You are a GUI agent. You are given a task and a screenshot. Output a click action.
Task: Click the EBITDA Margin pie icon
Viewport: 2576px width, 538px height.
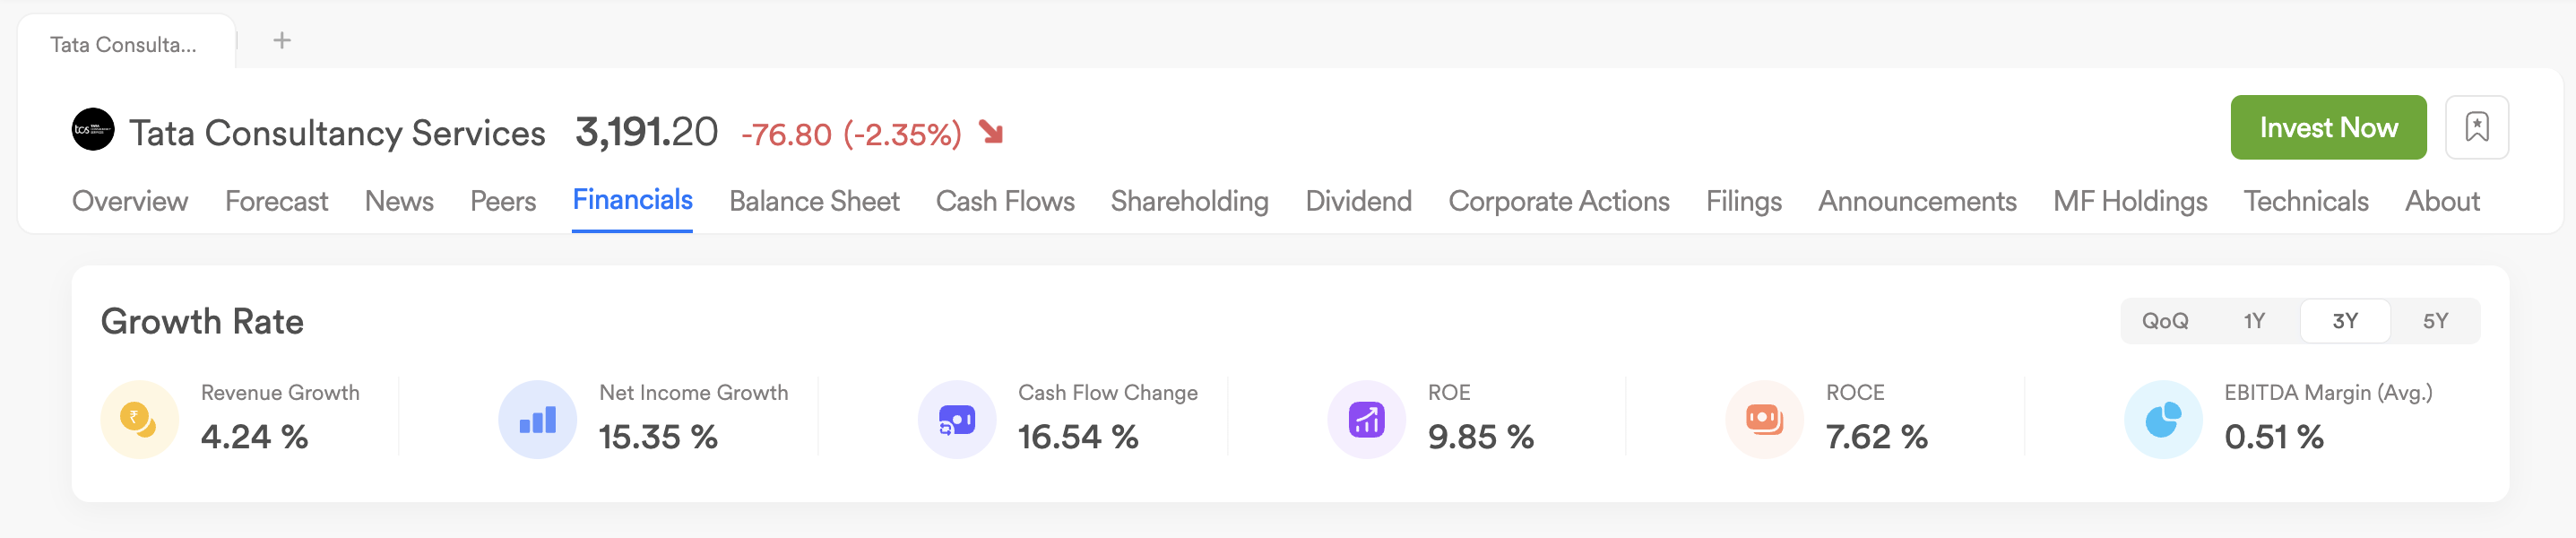2162,419
